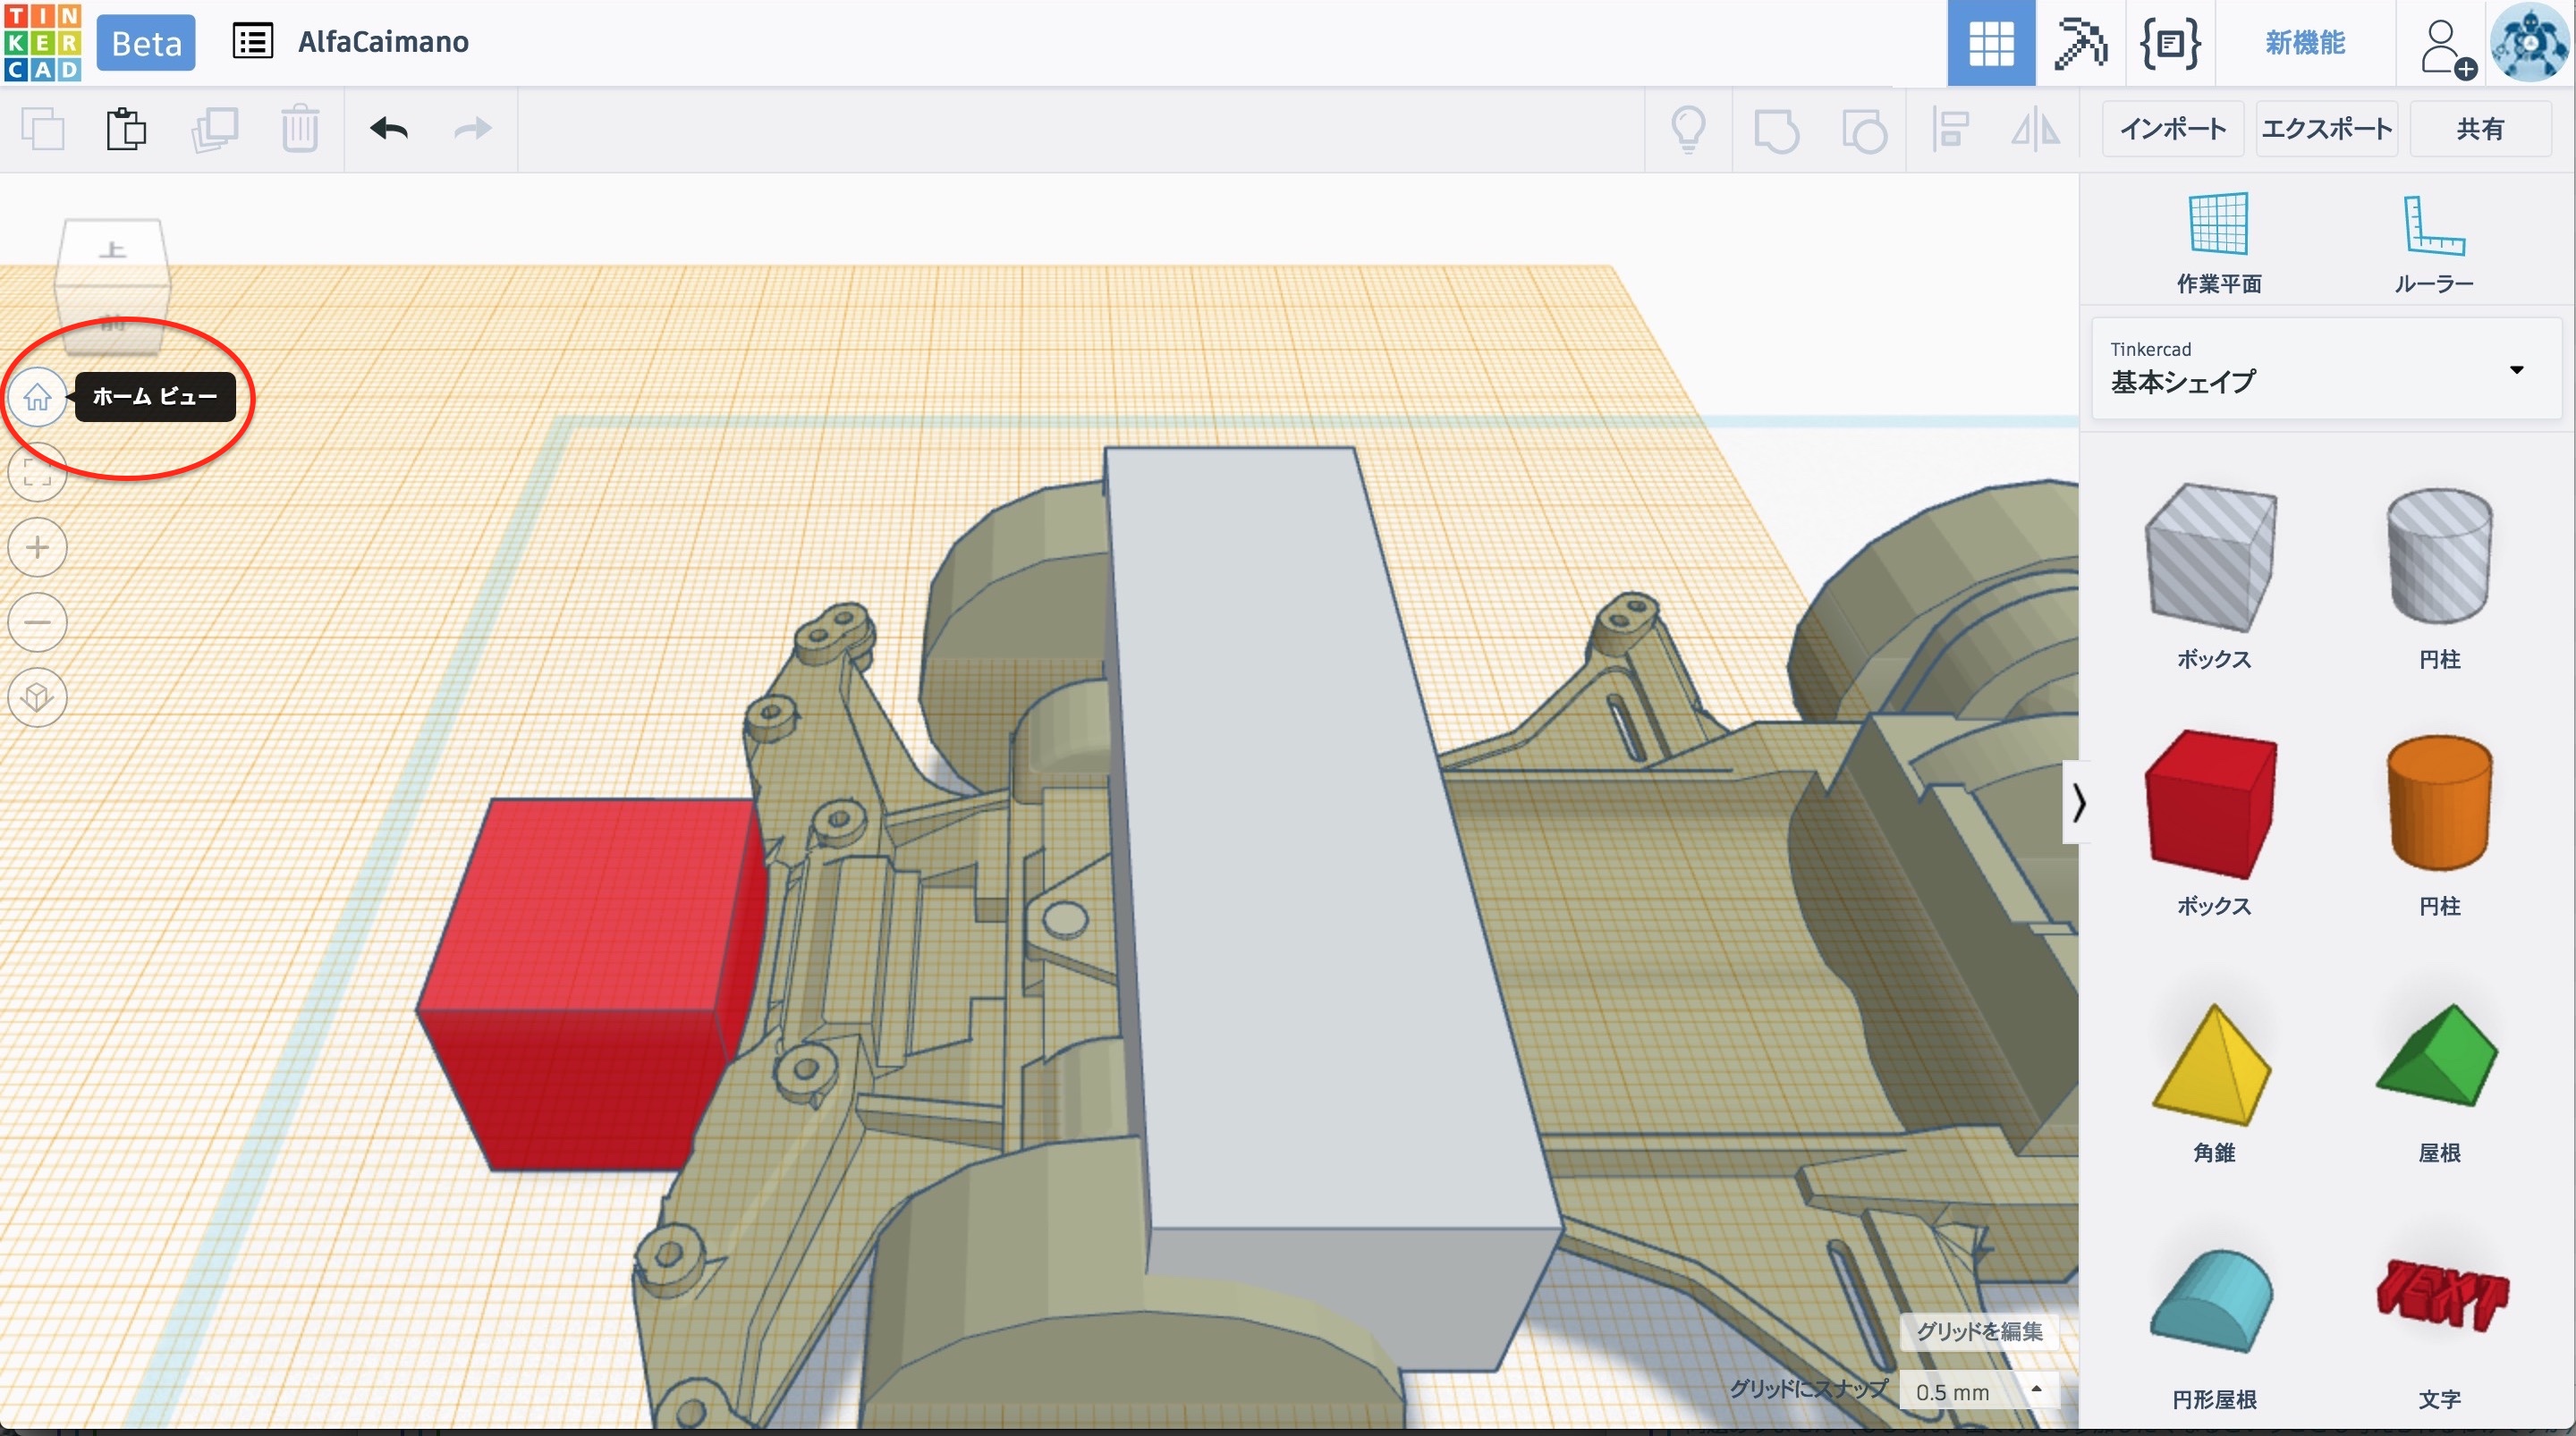Click the paste clipboard icon

[126, 129]
